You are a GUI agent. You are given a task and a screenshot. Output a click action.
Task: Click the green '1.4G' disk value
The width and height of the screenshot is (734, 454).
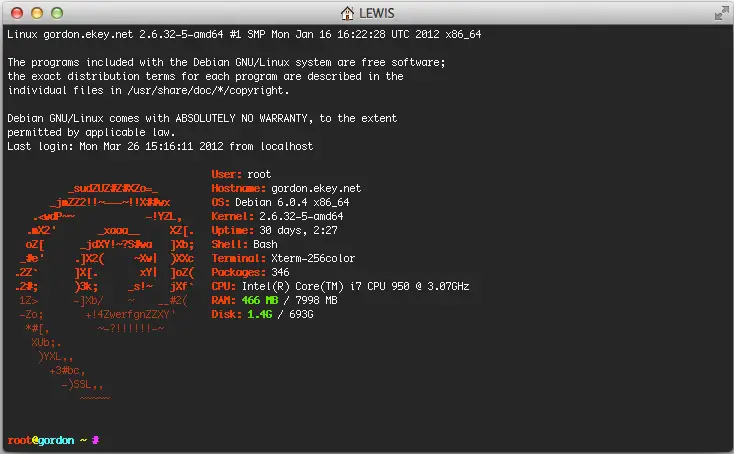click(x=259, y=314)
